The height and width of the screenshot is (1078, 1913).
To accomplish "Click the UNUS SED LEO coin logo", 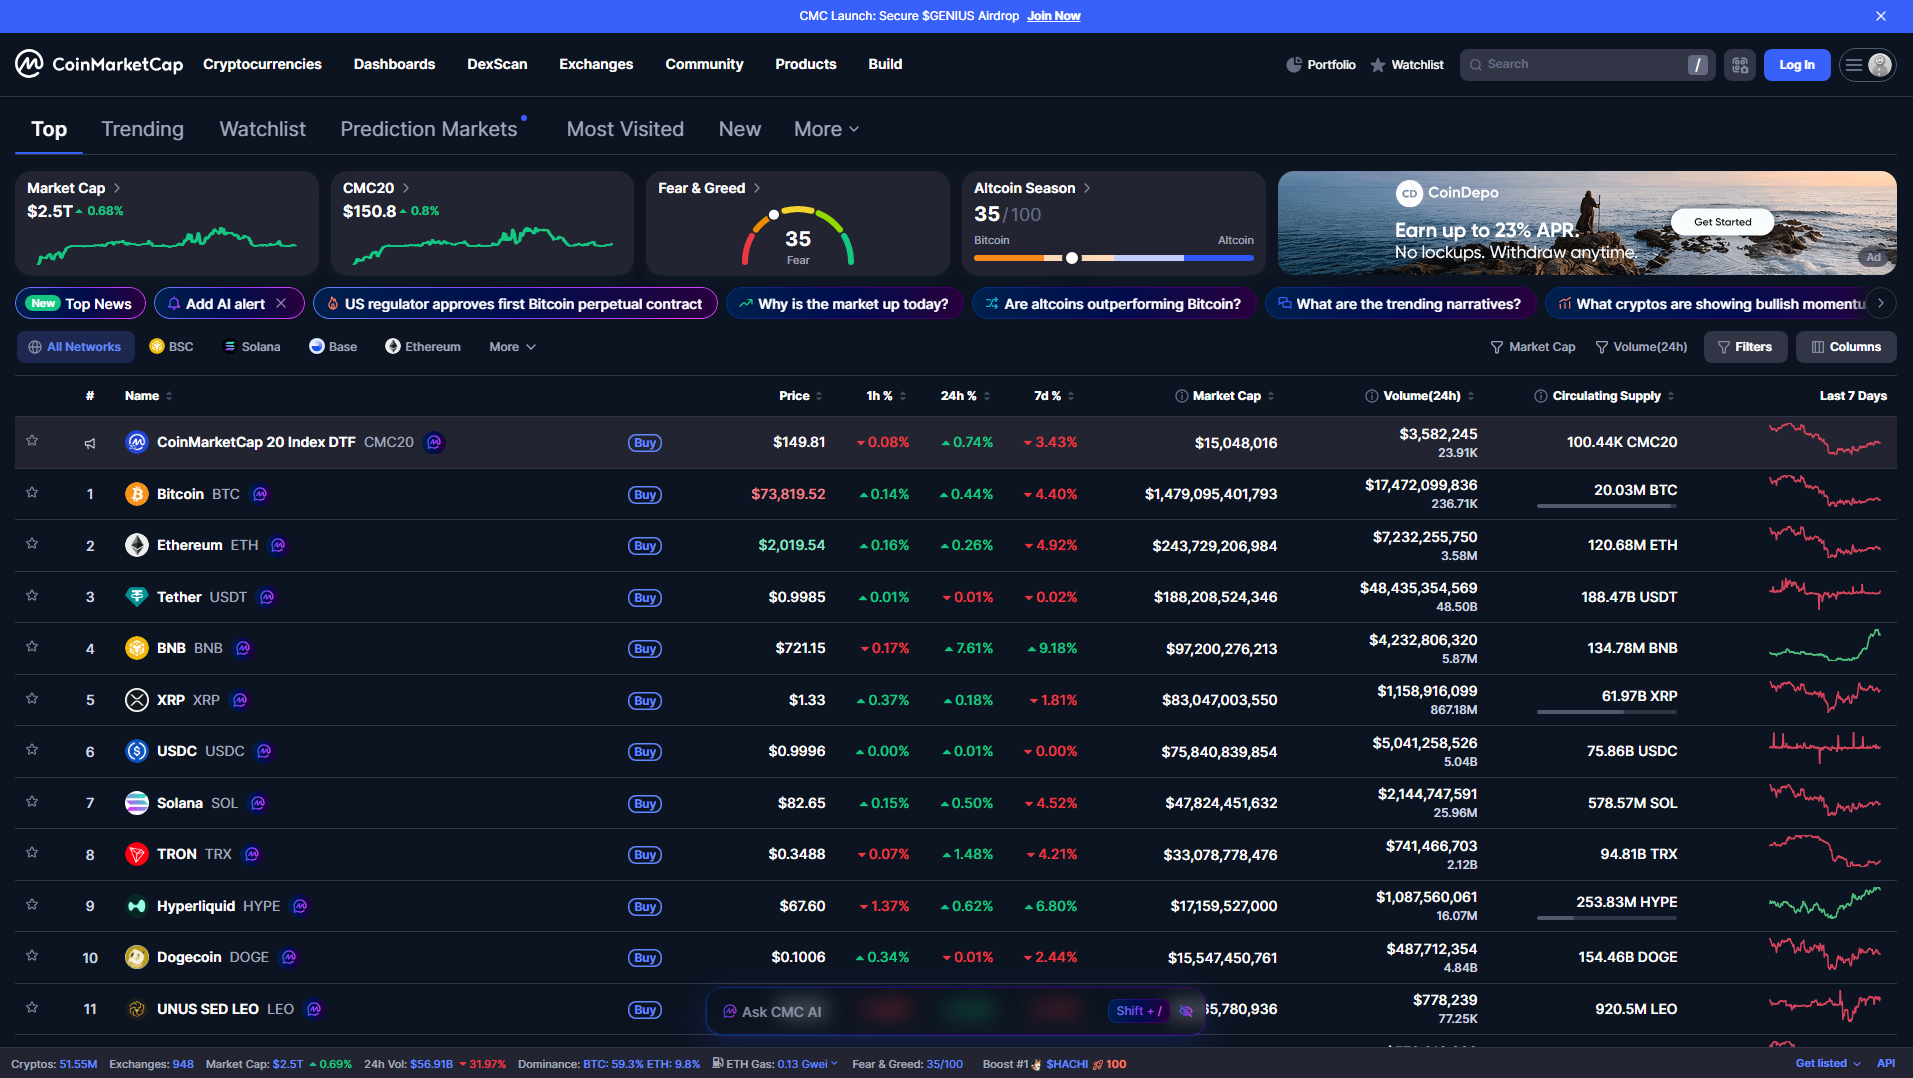I will pyautogui.click(x=137, y=1009).
